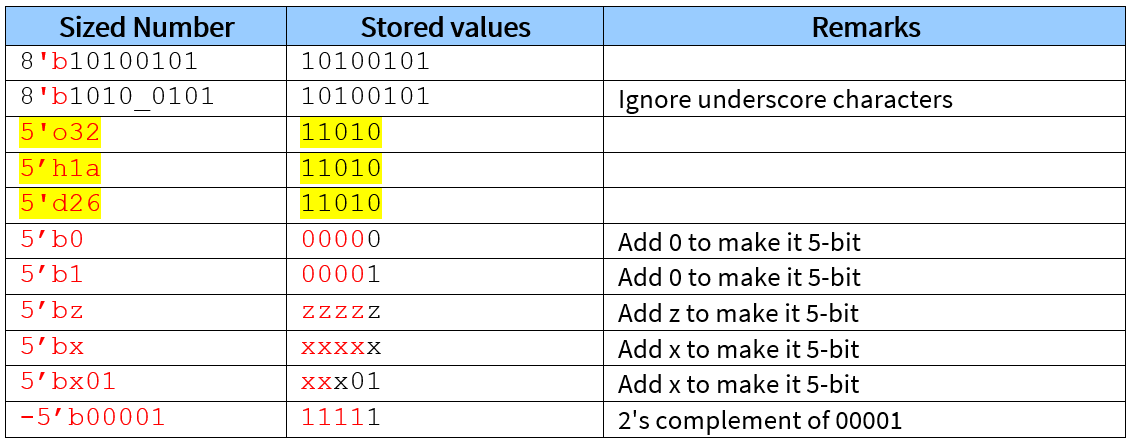Click the stored value zzzzz

[341, 311]
